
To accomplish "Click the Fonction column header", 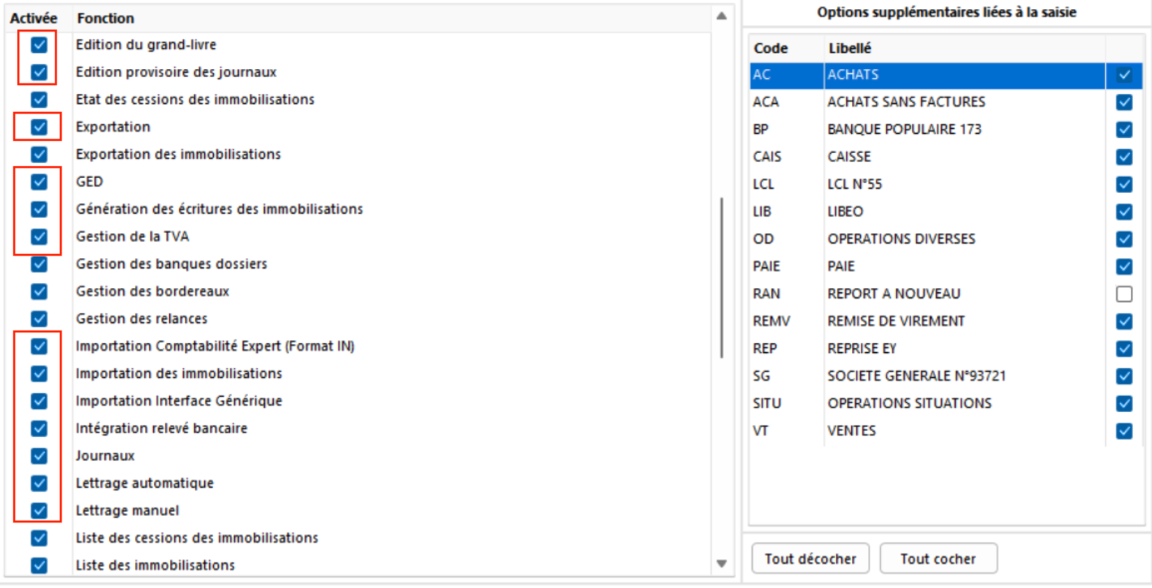I will click(105, 18).
